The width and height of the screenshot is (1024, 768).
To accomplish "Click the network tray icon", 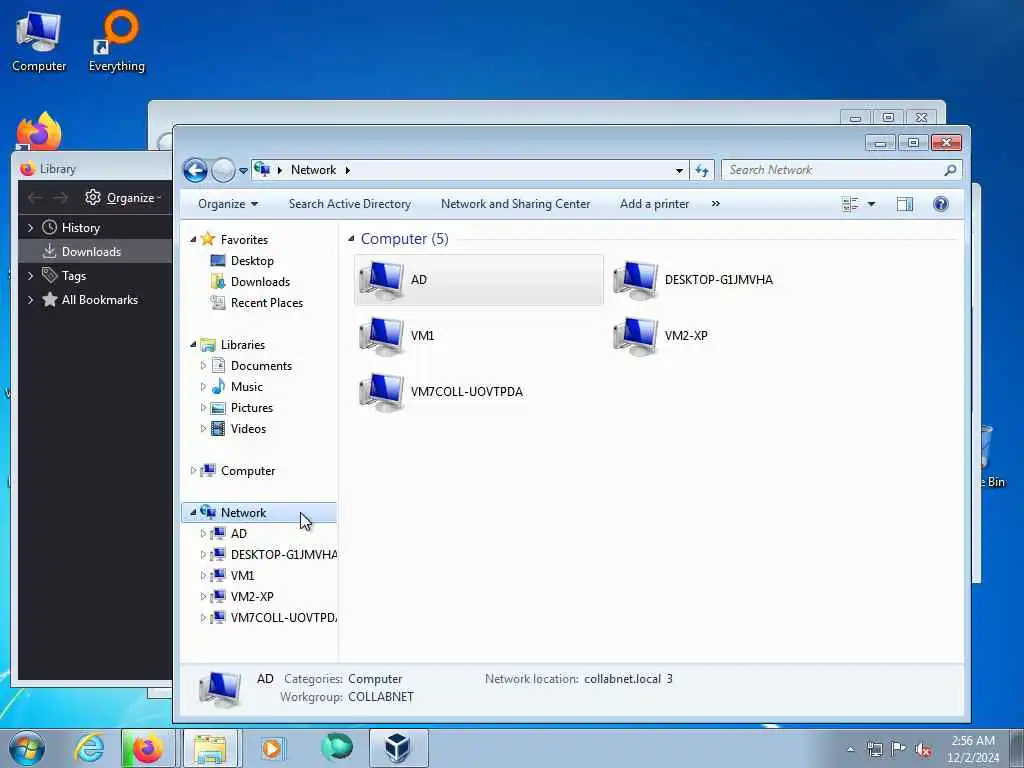I will [874, 750].
